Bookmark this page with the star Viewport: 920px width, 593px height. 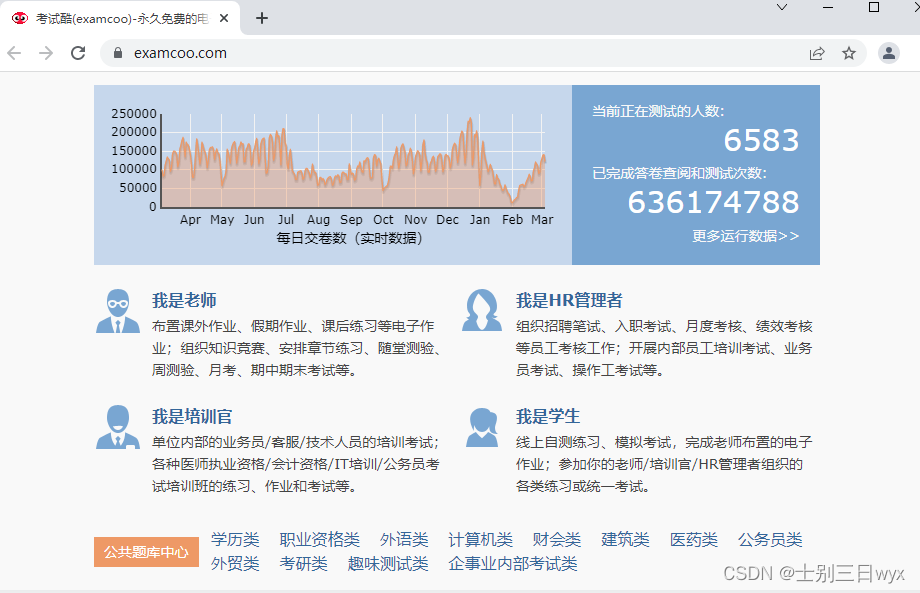[x=848, y=53]
